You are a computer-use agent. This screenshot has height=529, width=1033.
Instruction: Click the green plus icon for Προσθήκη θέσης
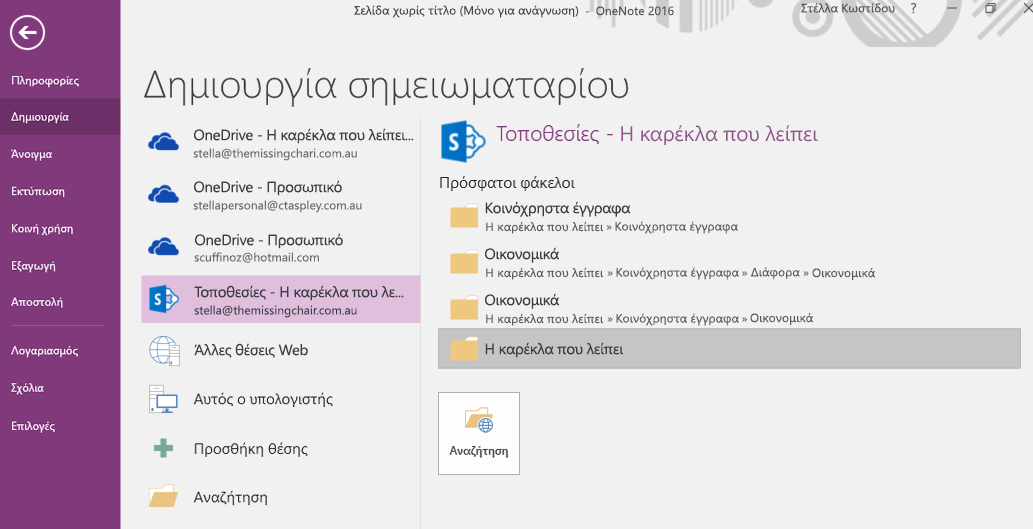pyautogui.click(x=163, y=449)
